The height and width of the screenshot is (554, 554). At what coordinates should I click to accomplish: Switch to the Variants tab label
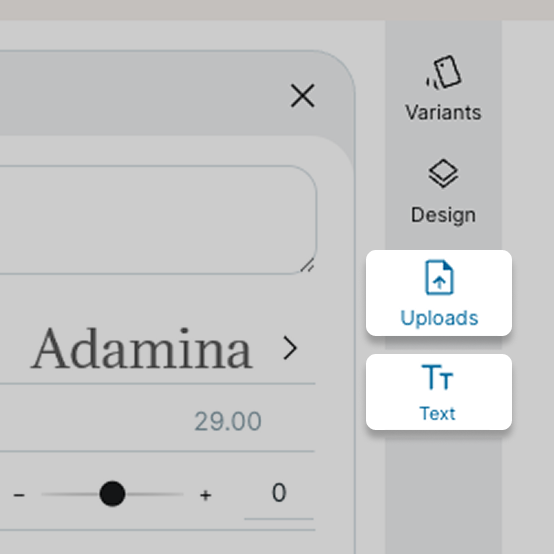[x=443, y=113]
